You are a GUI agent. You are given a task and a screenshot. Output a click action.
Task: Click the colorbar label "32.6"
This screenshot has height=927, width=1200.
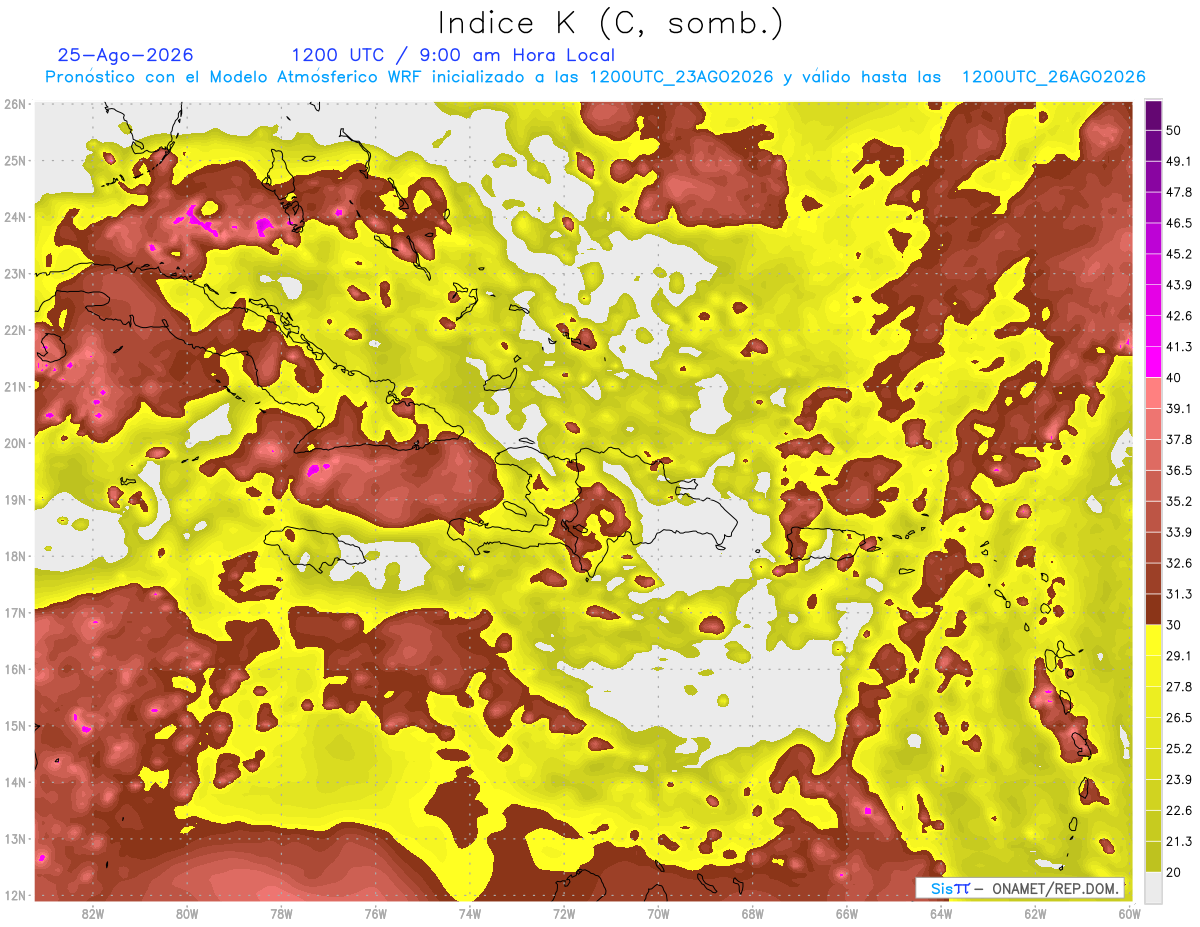tap(1179, 563)
